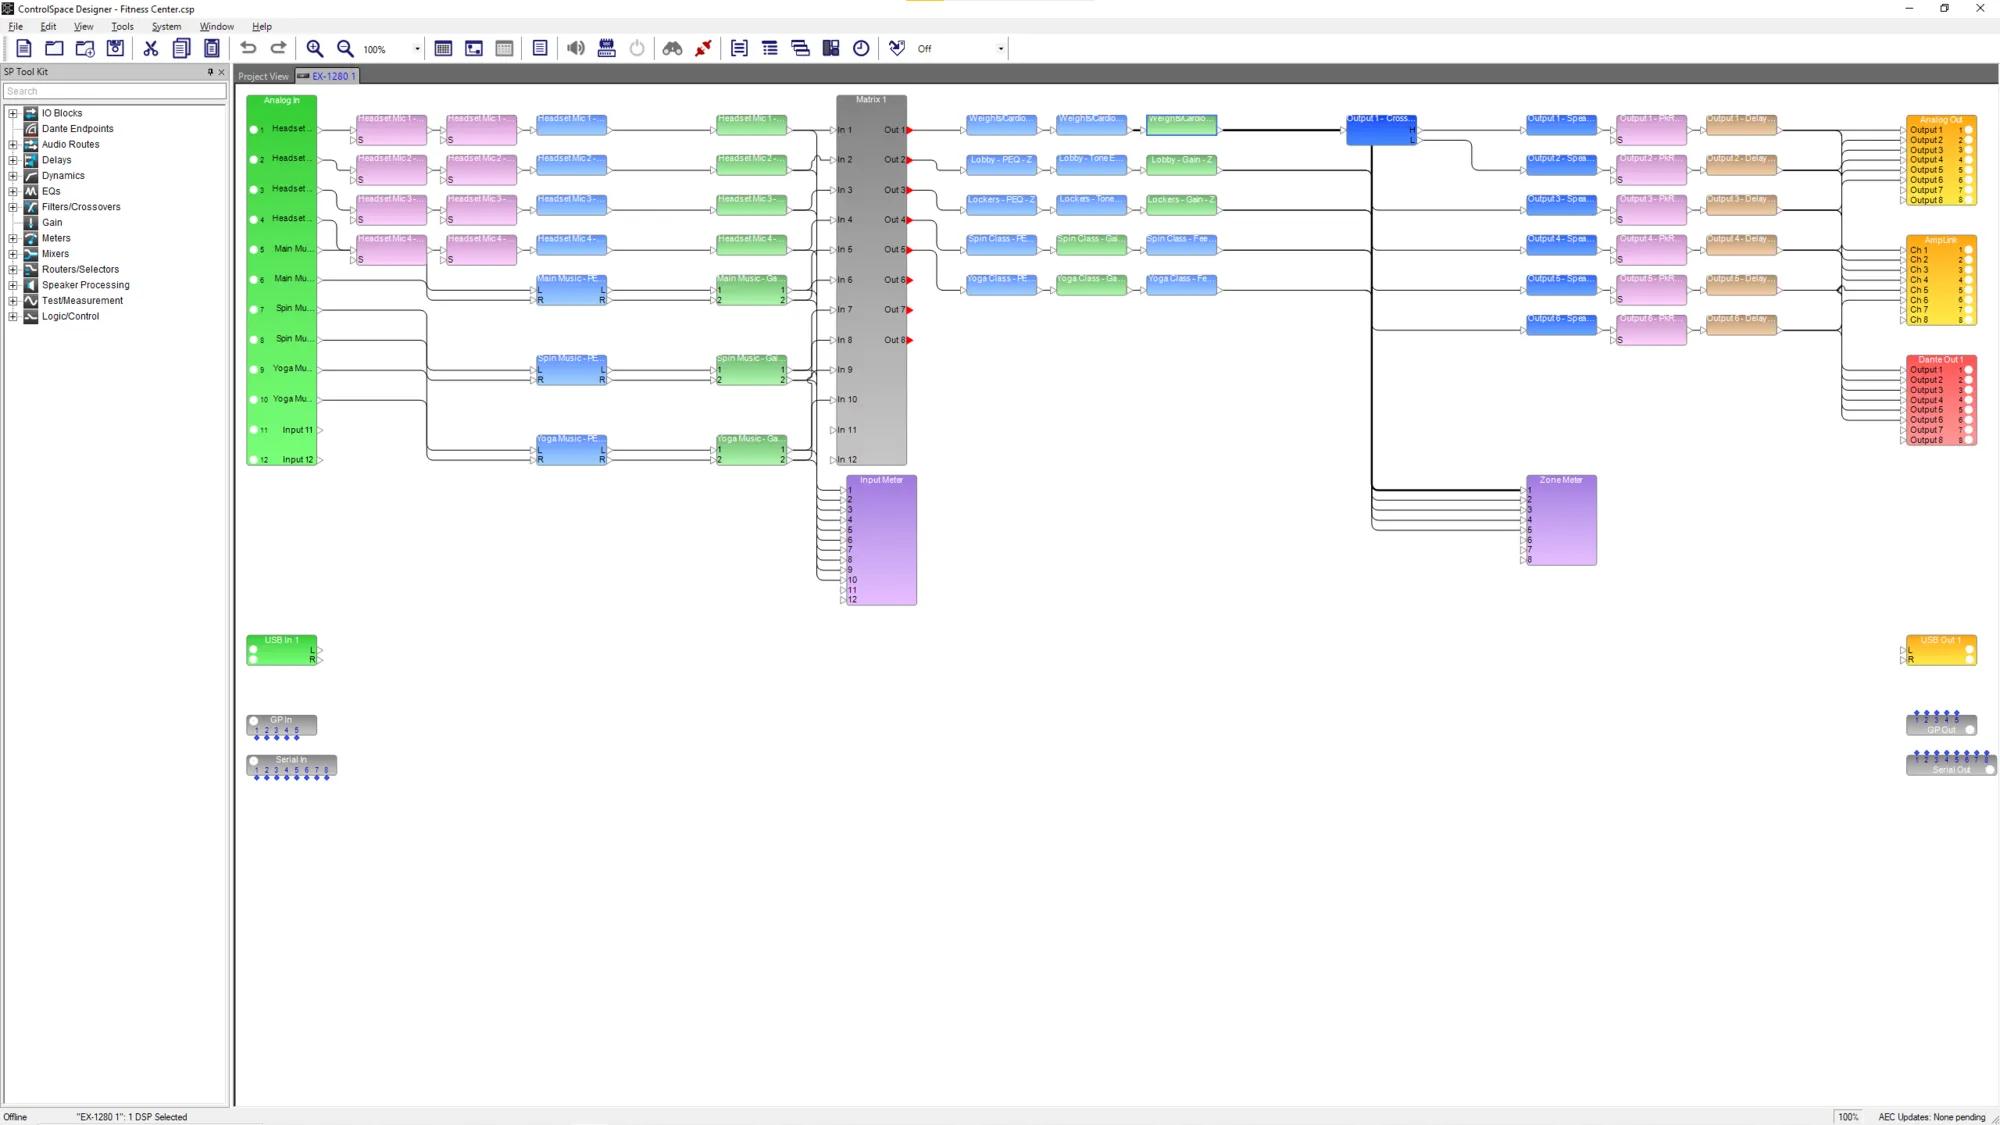
Task: Click the power standby toolbar icon
Action: pyautogui.click(x=637, y=48)
